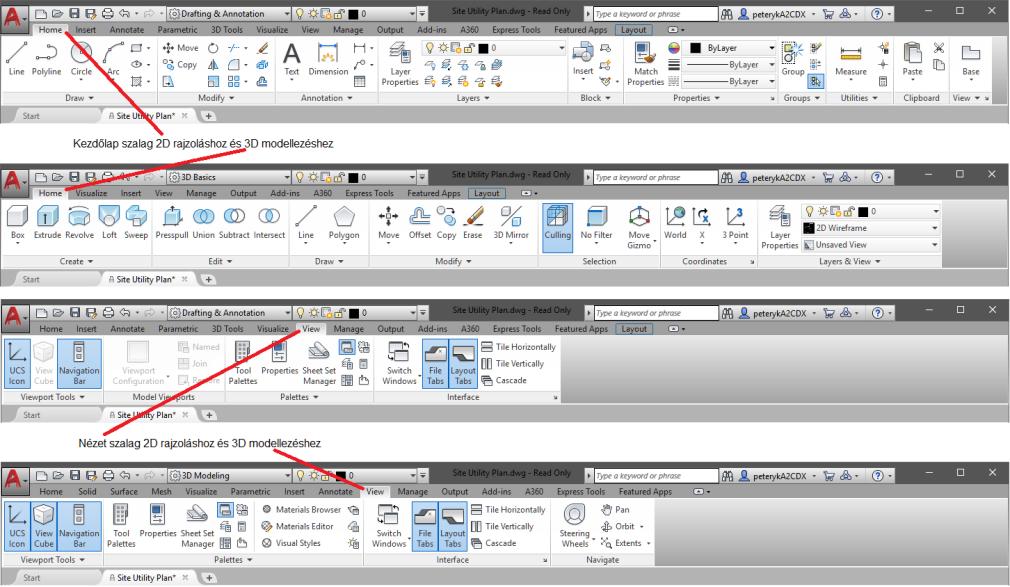Image resolution: width=1010 pixels, height=587 pixels.
Task: Open the Materials Browser
Action: pos(301,510)
